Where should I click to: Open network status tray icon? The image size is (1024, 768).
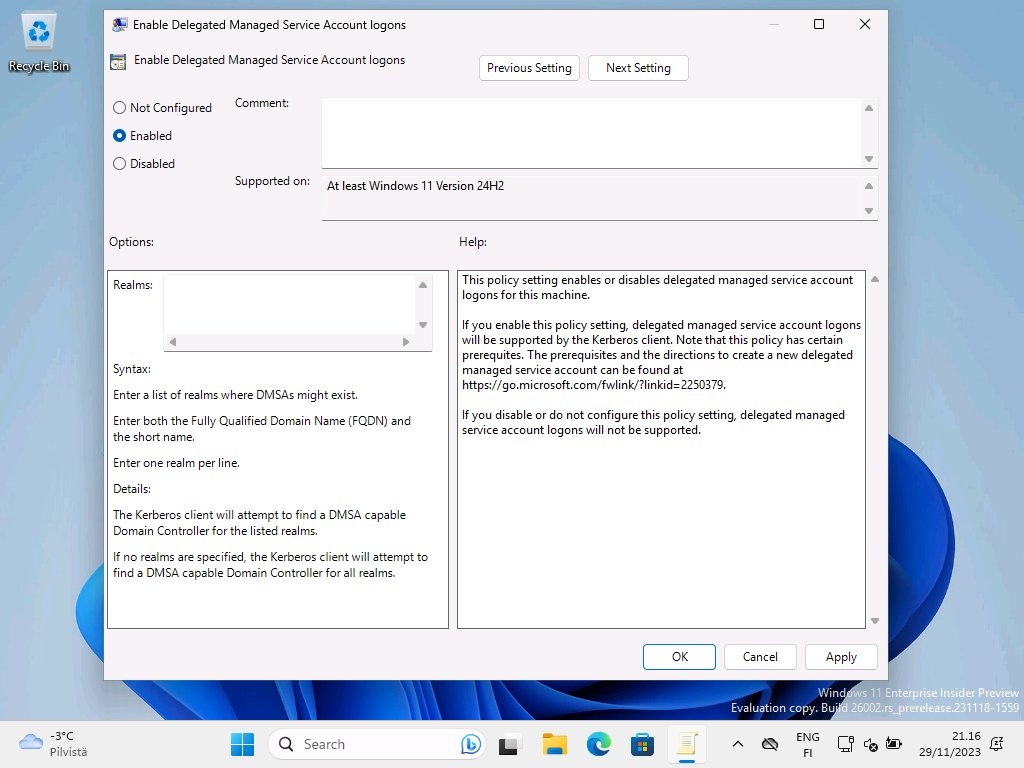[846, 744]
